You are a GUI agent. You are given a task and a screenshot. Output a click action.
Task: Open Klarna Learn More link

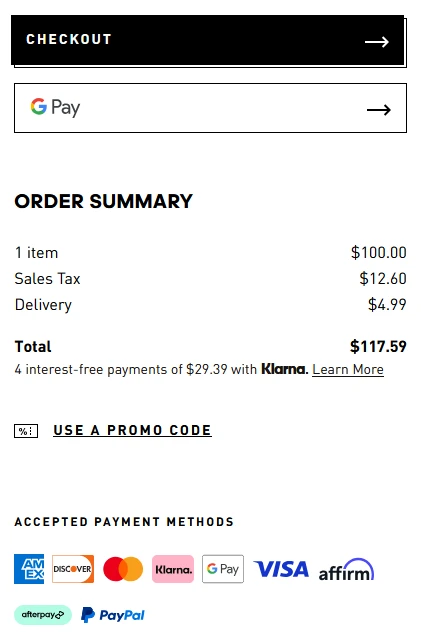coord(348,370)
